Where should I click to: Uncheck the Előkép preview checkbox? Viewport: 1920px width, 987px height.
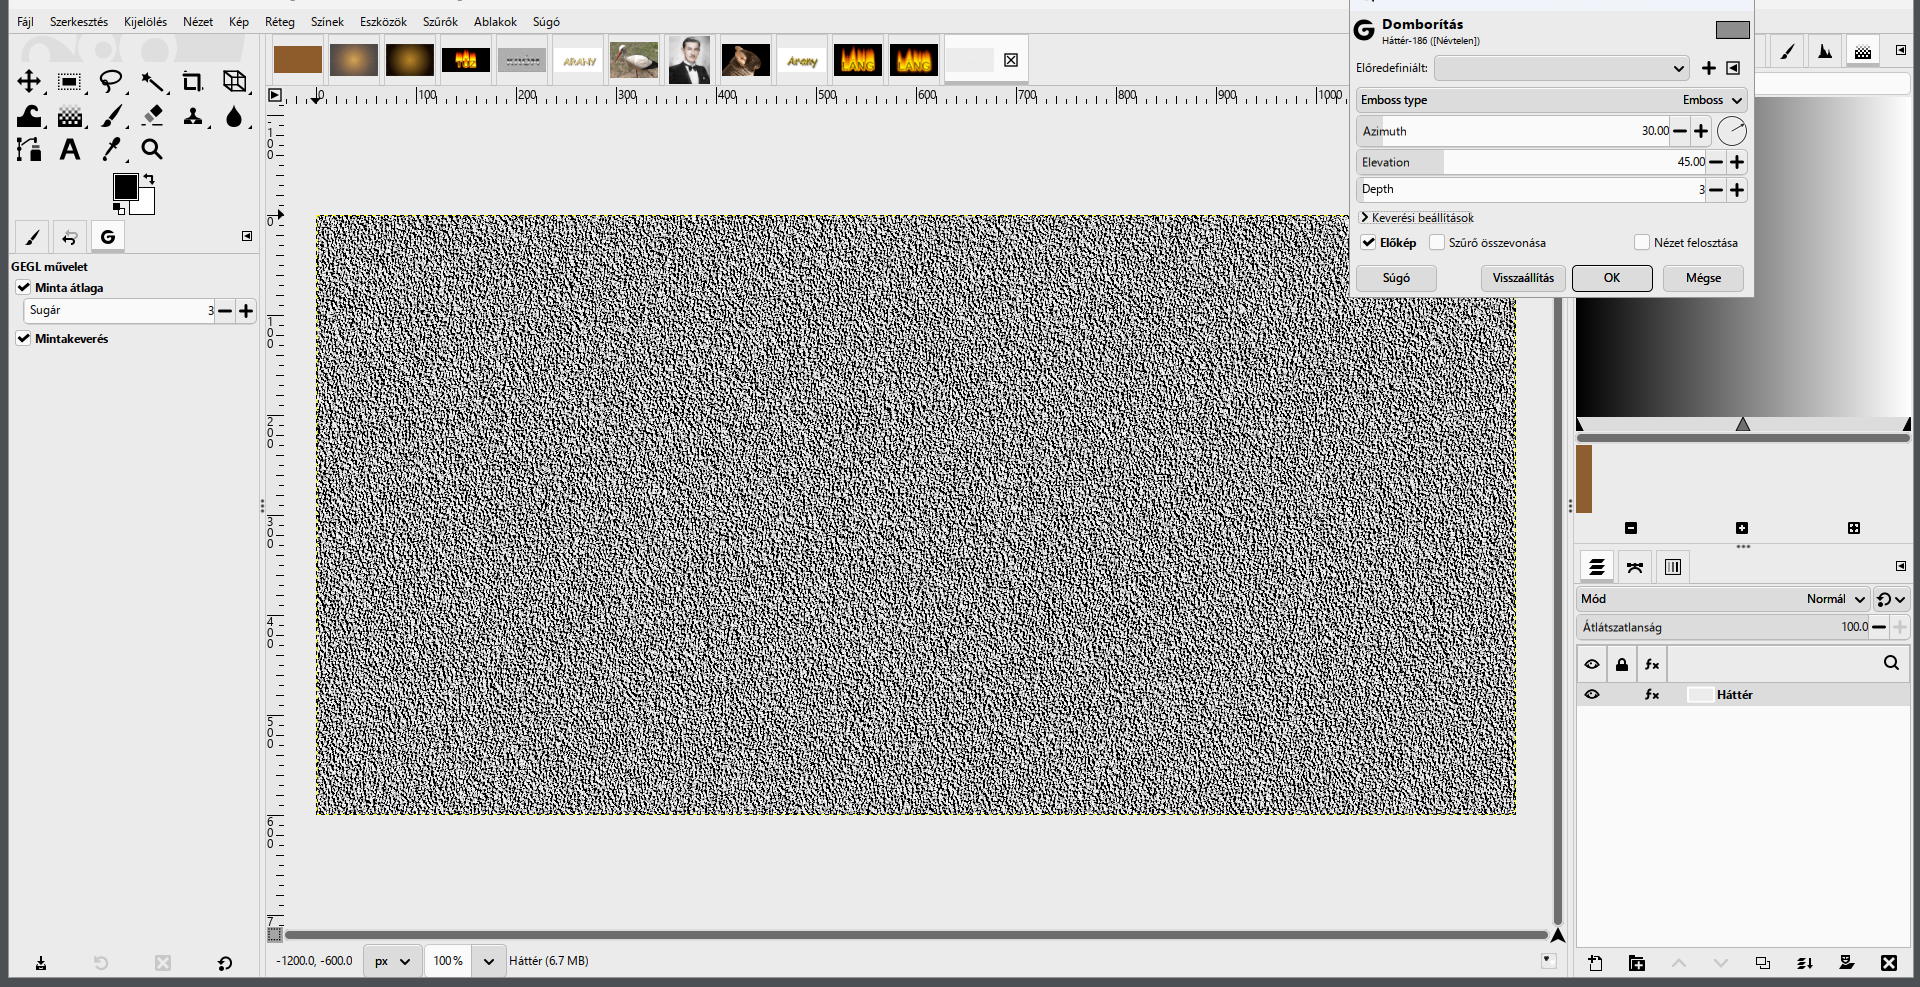click(1368, 242)
